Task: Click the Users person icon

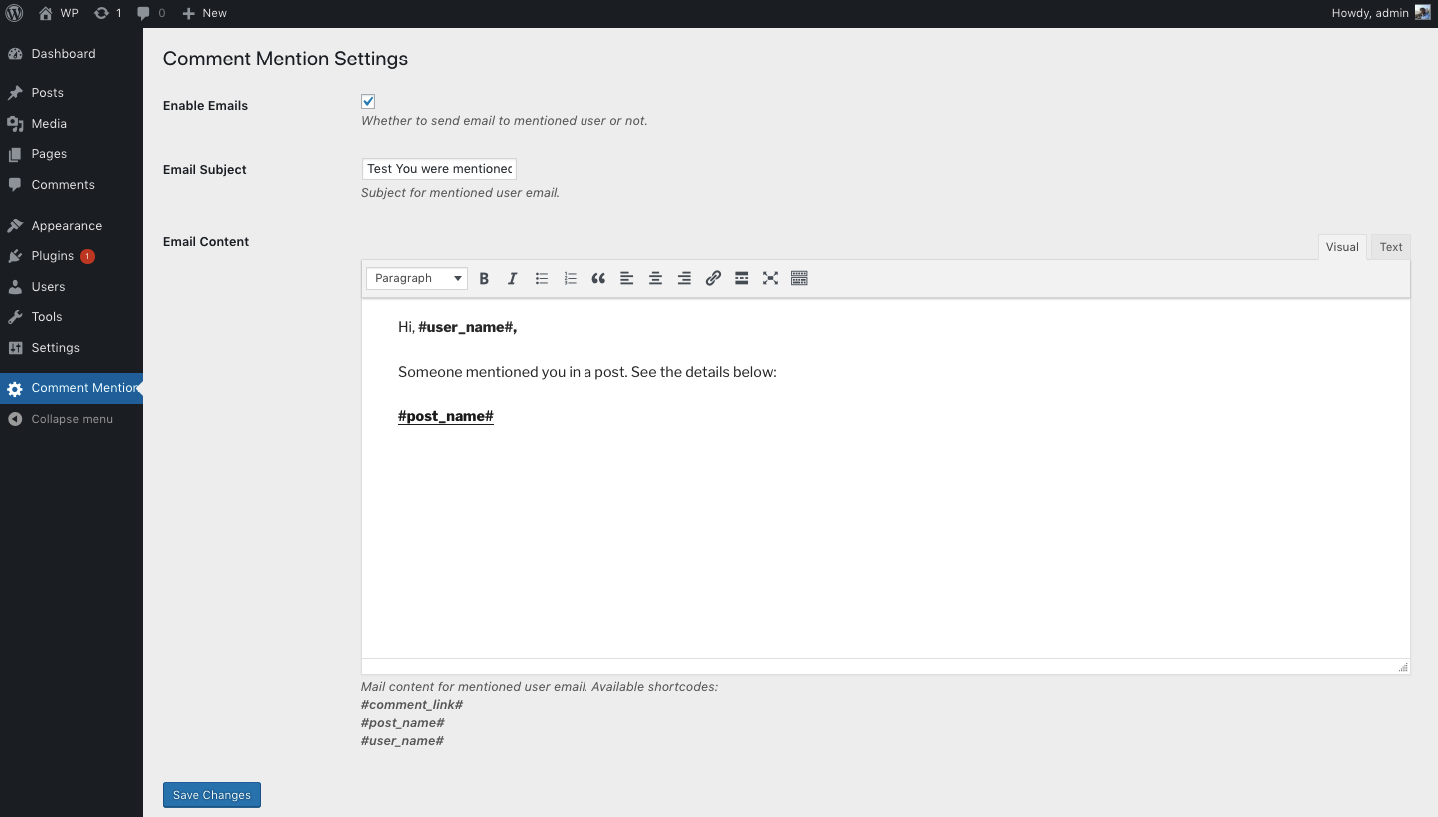Action: click(15, 287)
